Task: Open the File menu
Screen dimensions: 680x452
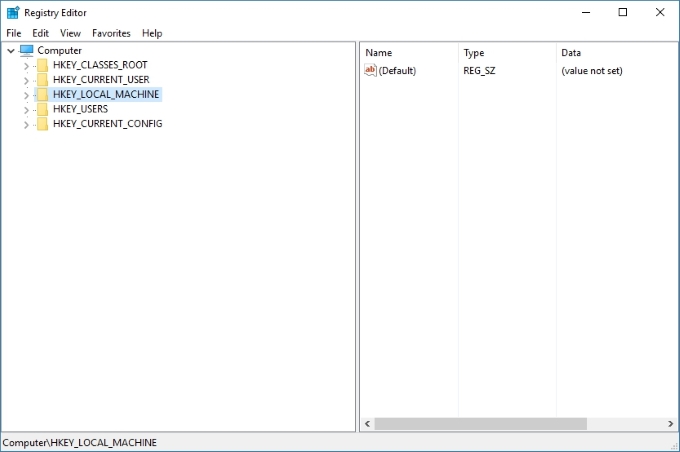Action: point(14,33)
